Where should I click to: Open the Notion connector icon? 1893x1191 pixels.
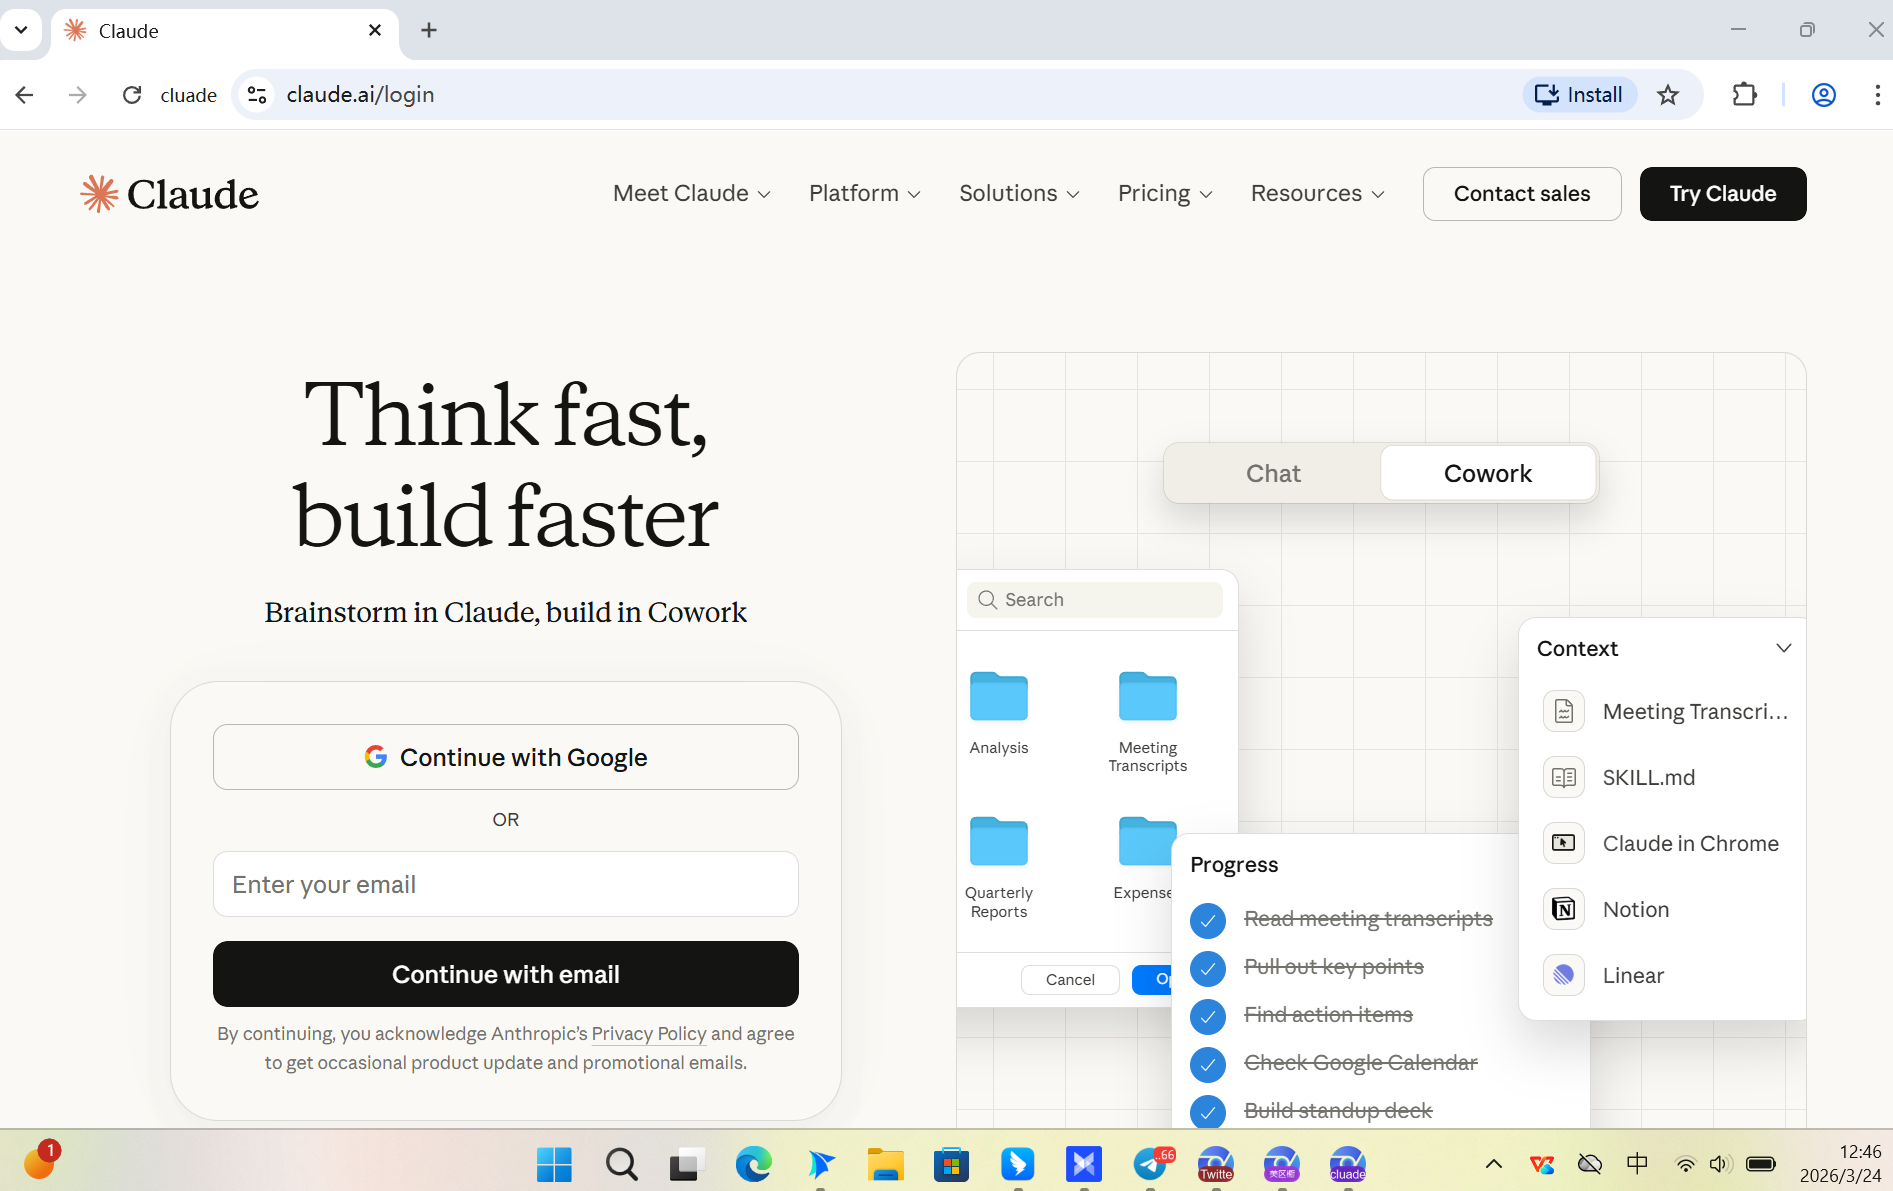coord(1564,909)
